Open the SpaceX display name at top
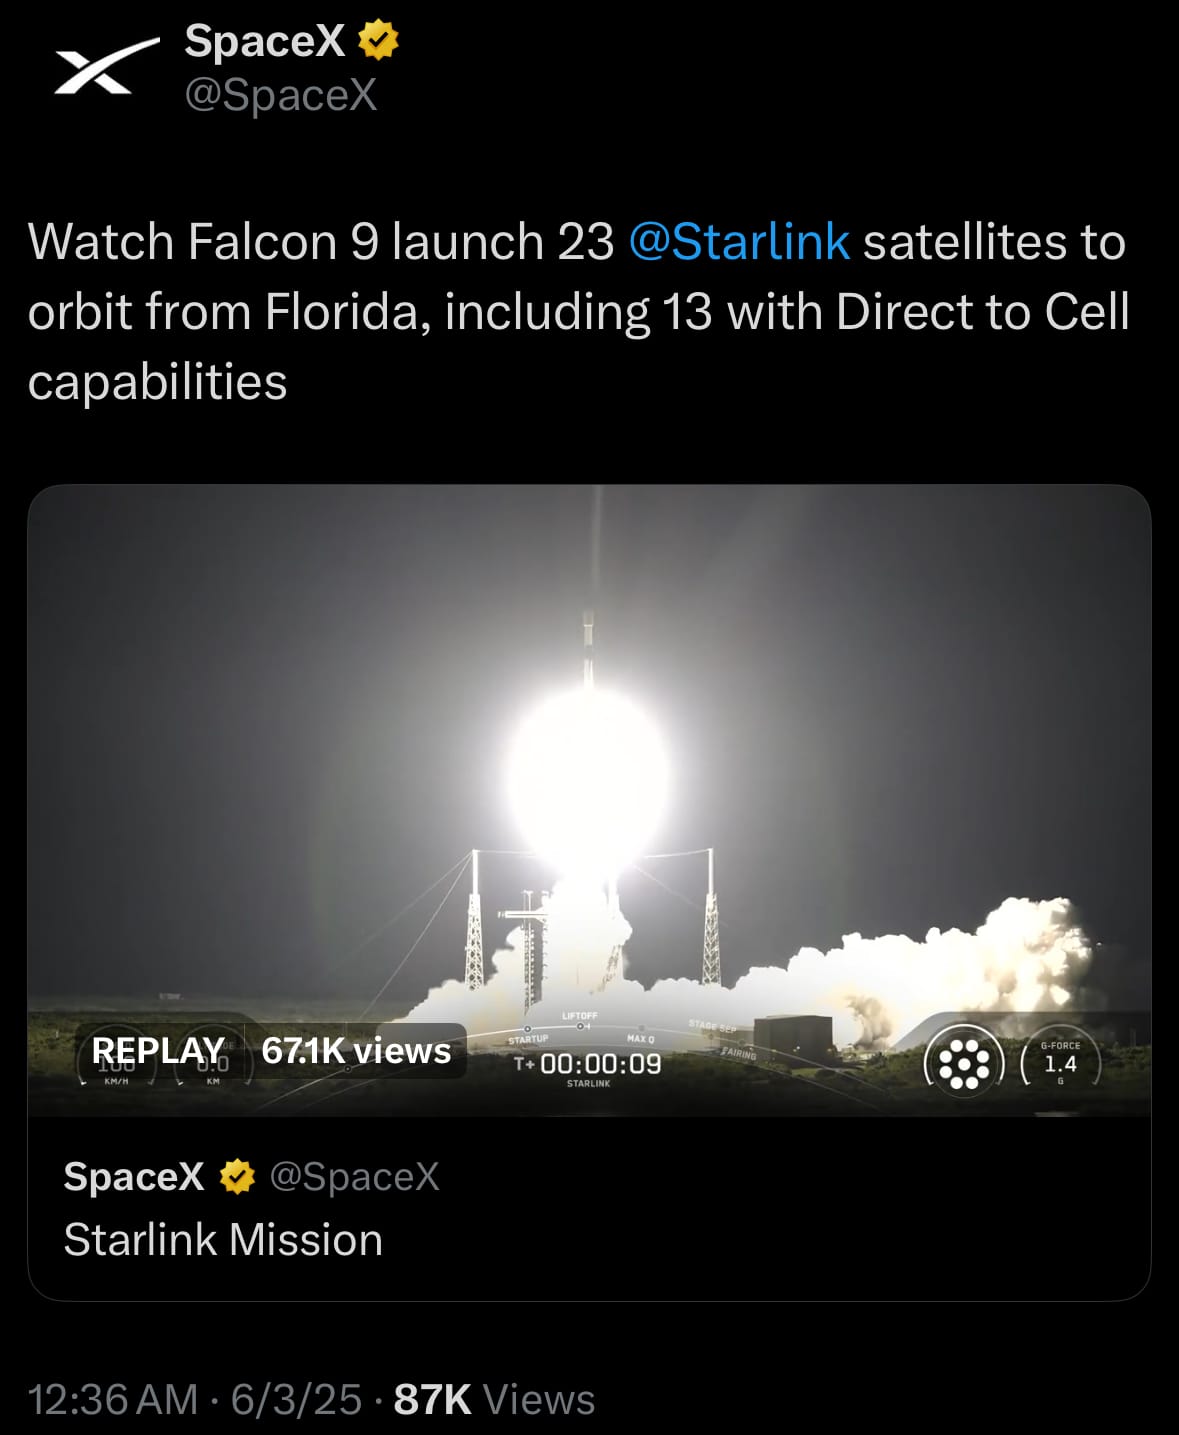Screen dimensions: 1179x1435 (x=264, y=41)
